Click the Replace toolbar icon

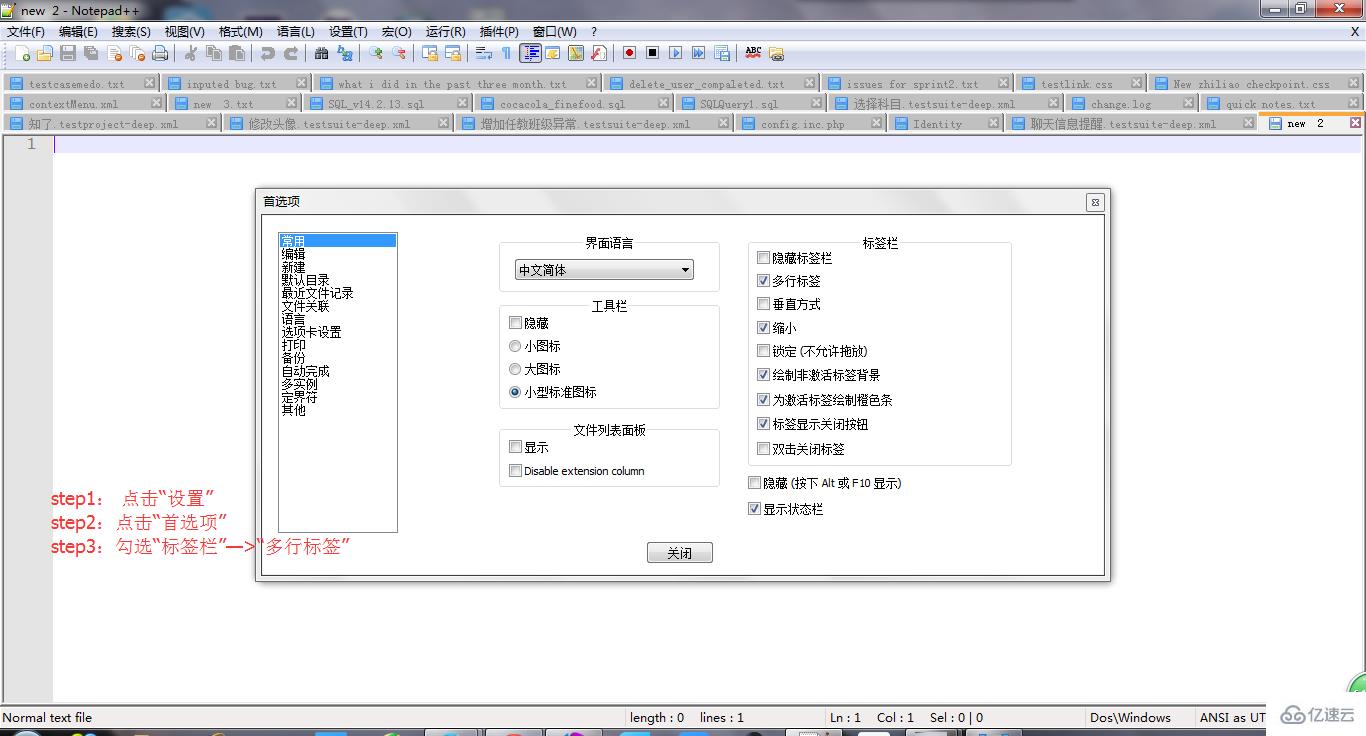[345, 53]
